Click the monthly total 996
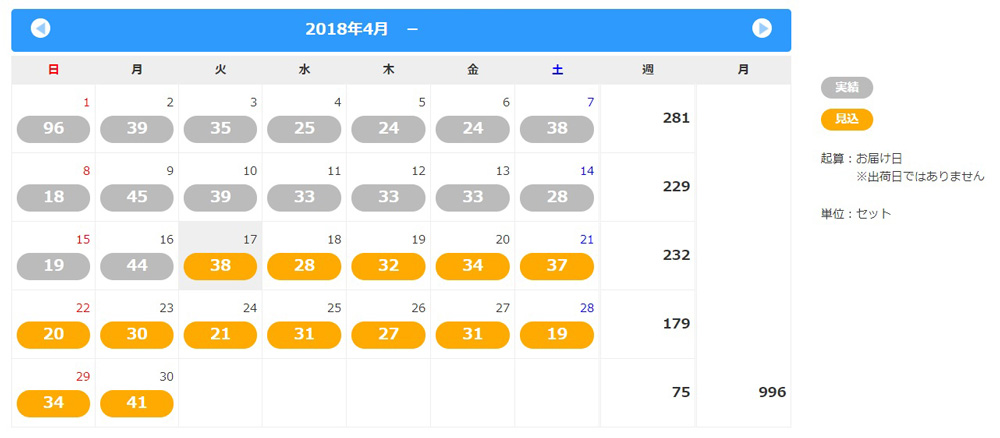The height and width of the screenshot is (438, 1000). pyautogui.click(x=772, y=392)
